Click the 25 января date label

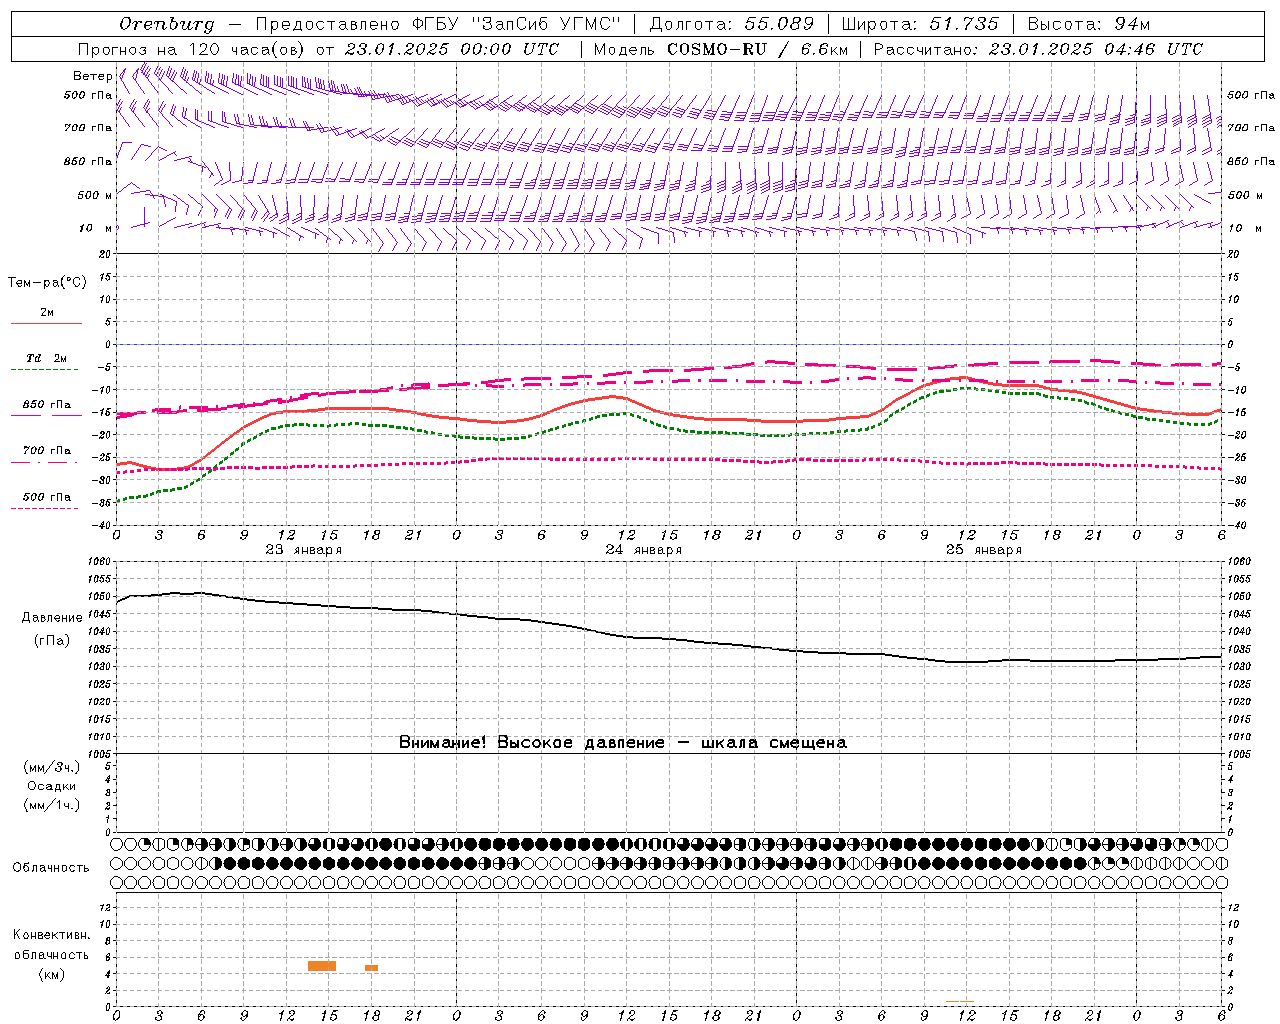pyautogui.click(x=983, y=550)
